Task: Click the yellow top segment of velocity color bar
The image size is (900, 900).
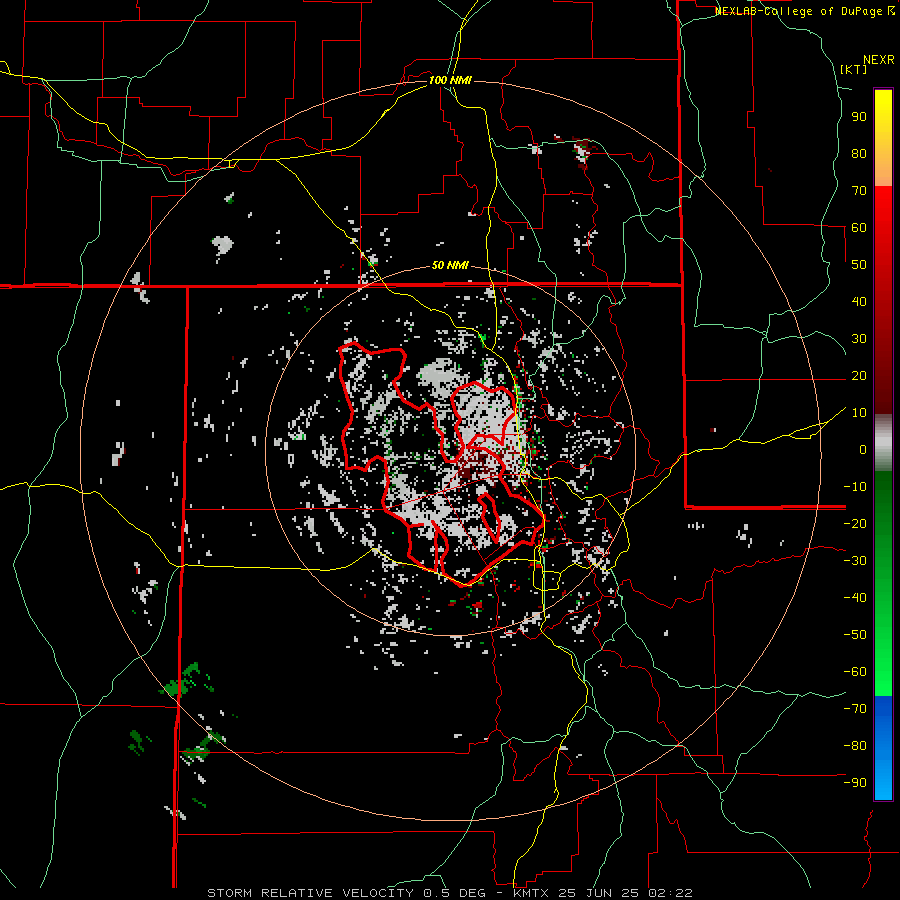Action: click(883, 138)
